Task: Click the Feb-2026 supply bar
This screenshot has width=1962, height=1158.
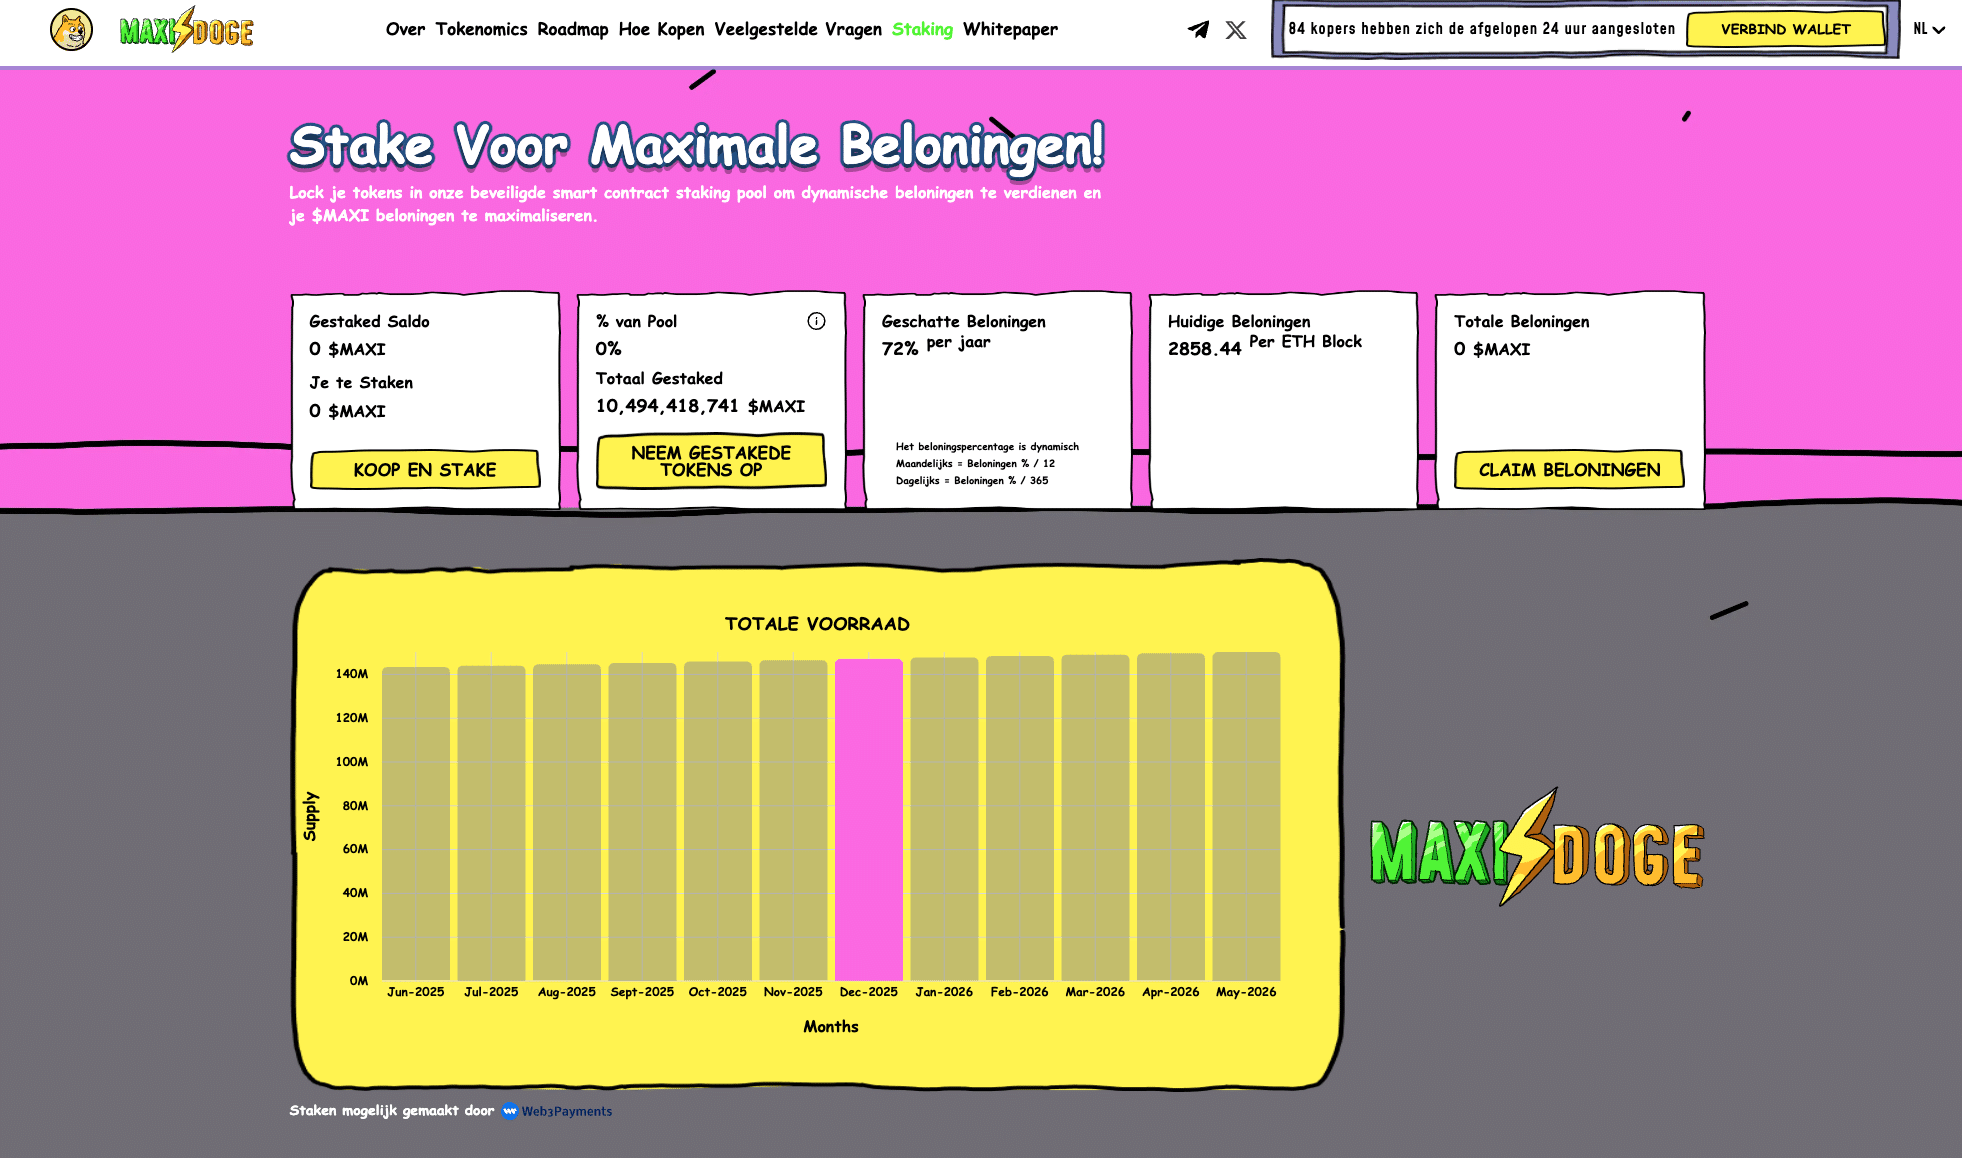Action: (x=1020, y=818)
